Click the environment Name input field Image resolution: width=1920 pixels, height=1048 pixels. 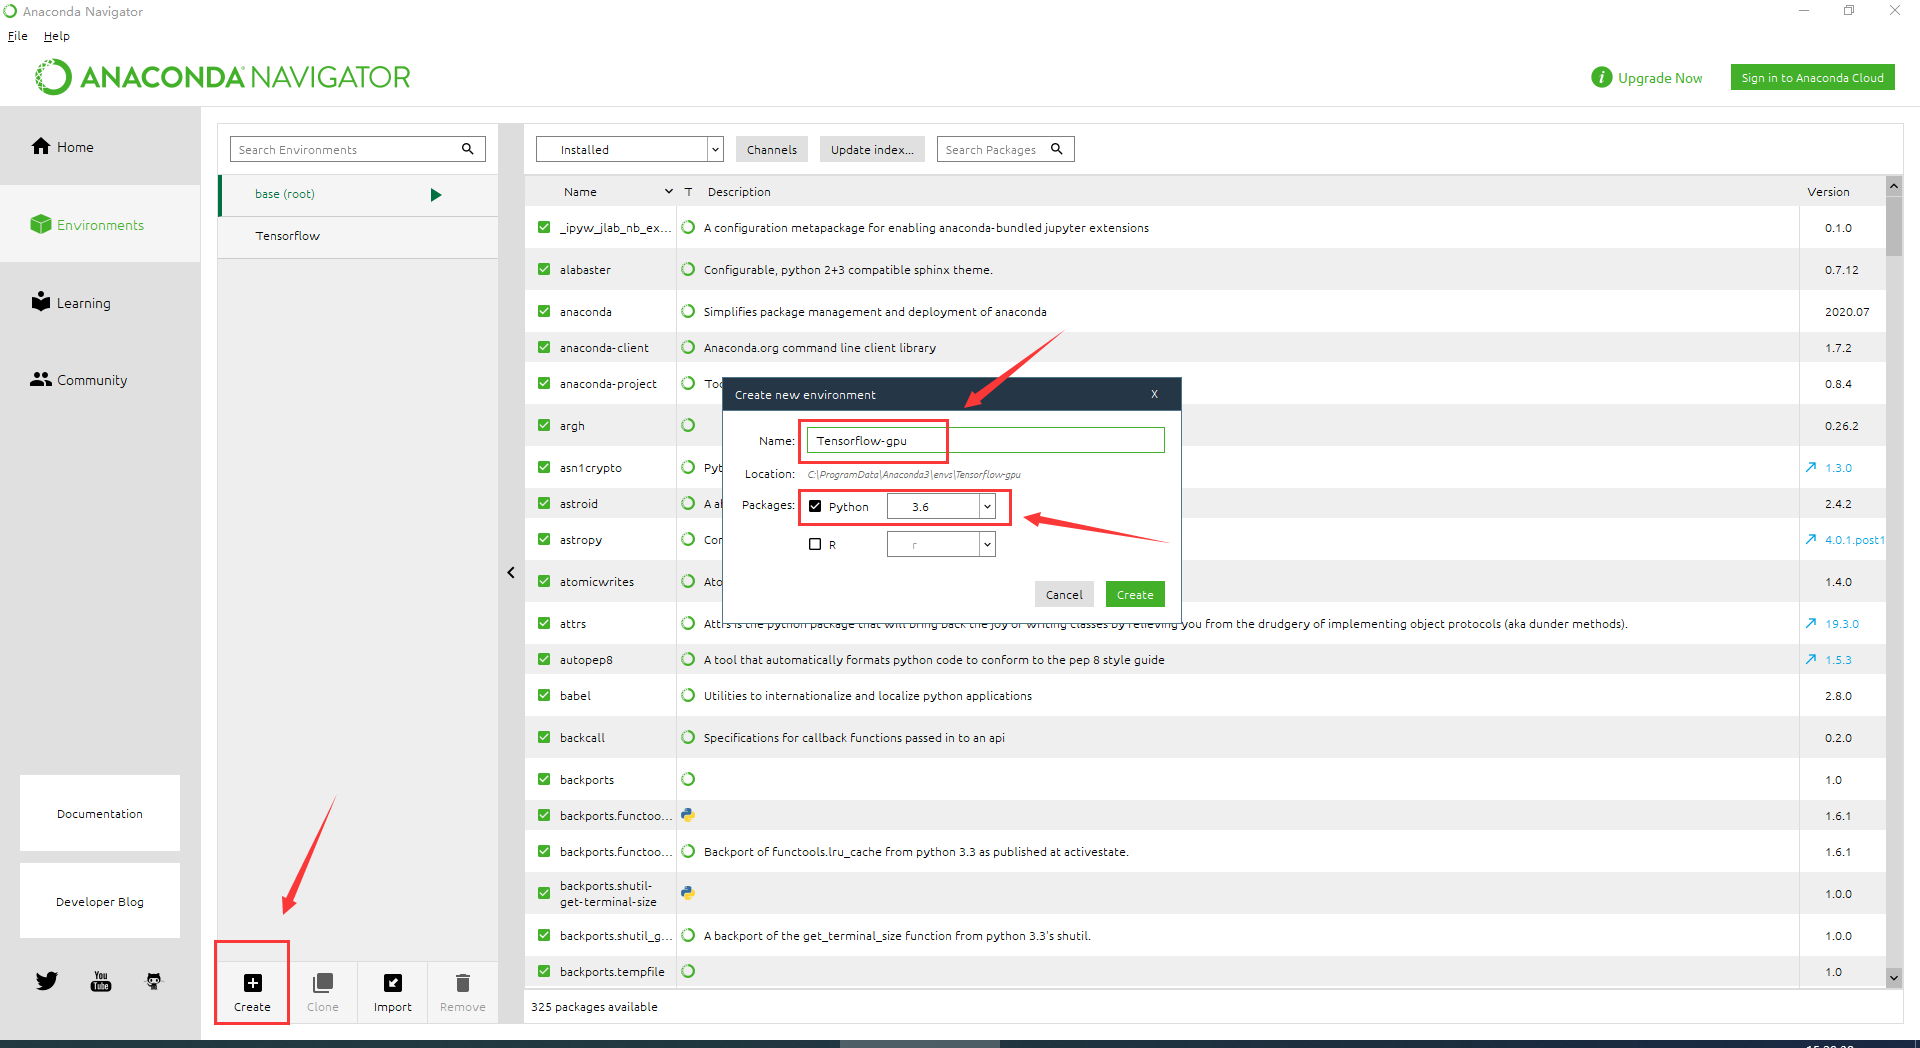[x=985, y=440]
